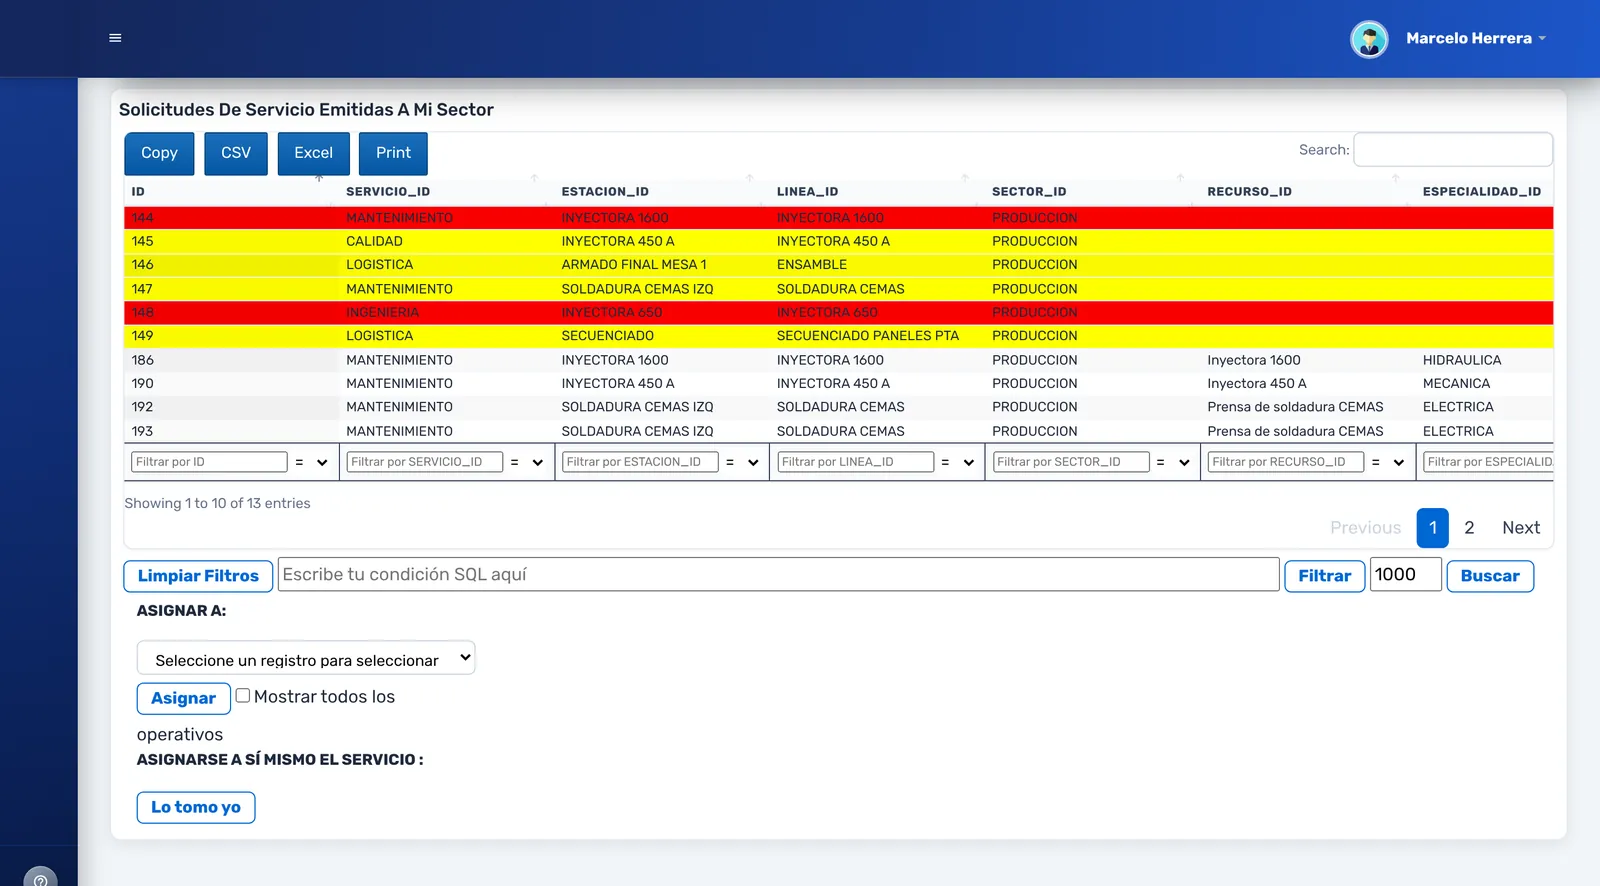Select page 1 in pagination
The width and height of the screenshot is (1600, 886).
1432,528
